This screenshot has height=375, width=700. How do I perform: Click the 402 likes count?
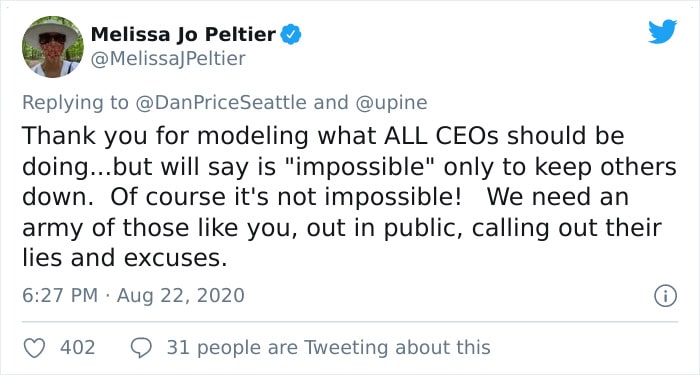78,348
